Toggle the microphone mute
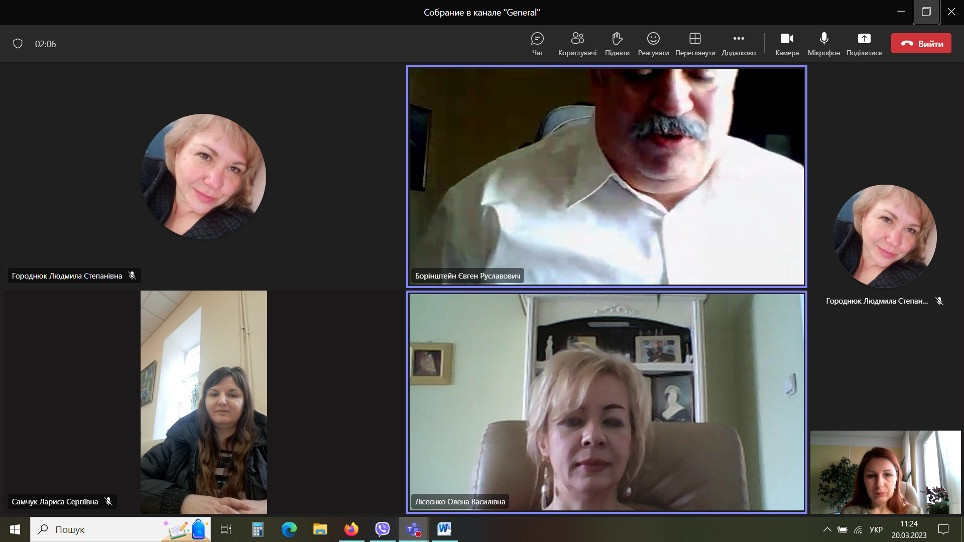 click(x=824, y=42)
